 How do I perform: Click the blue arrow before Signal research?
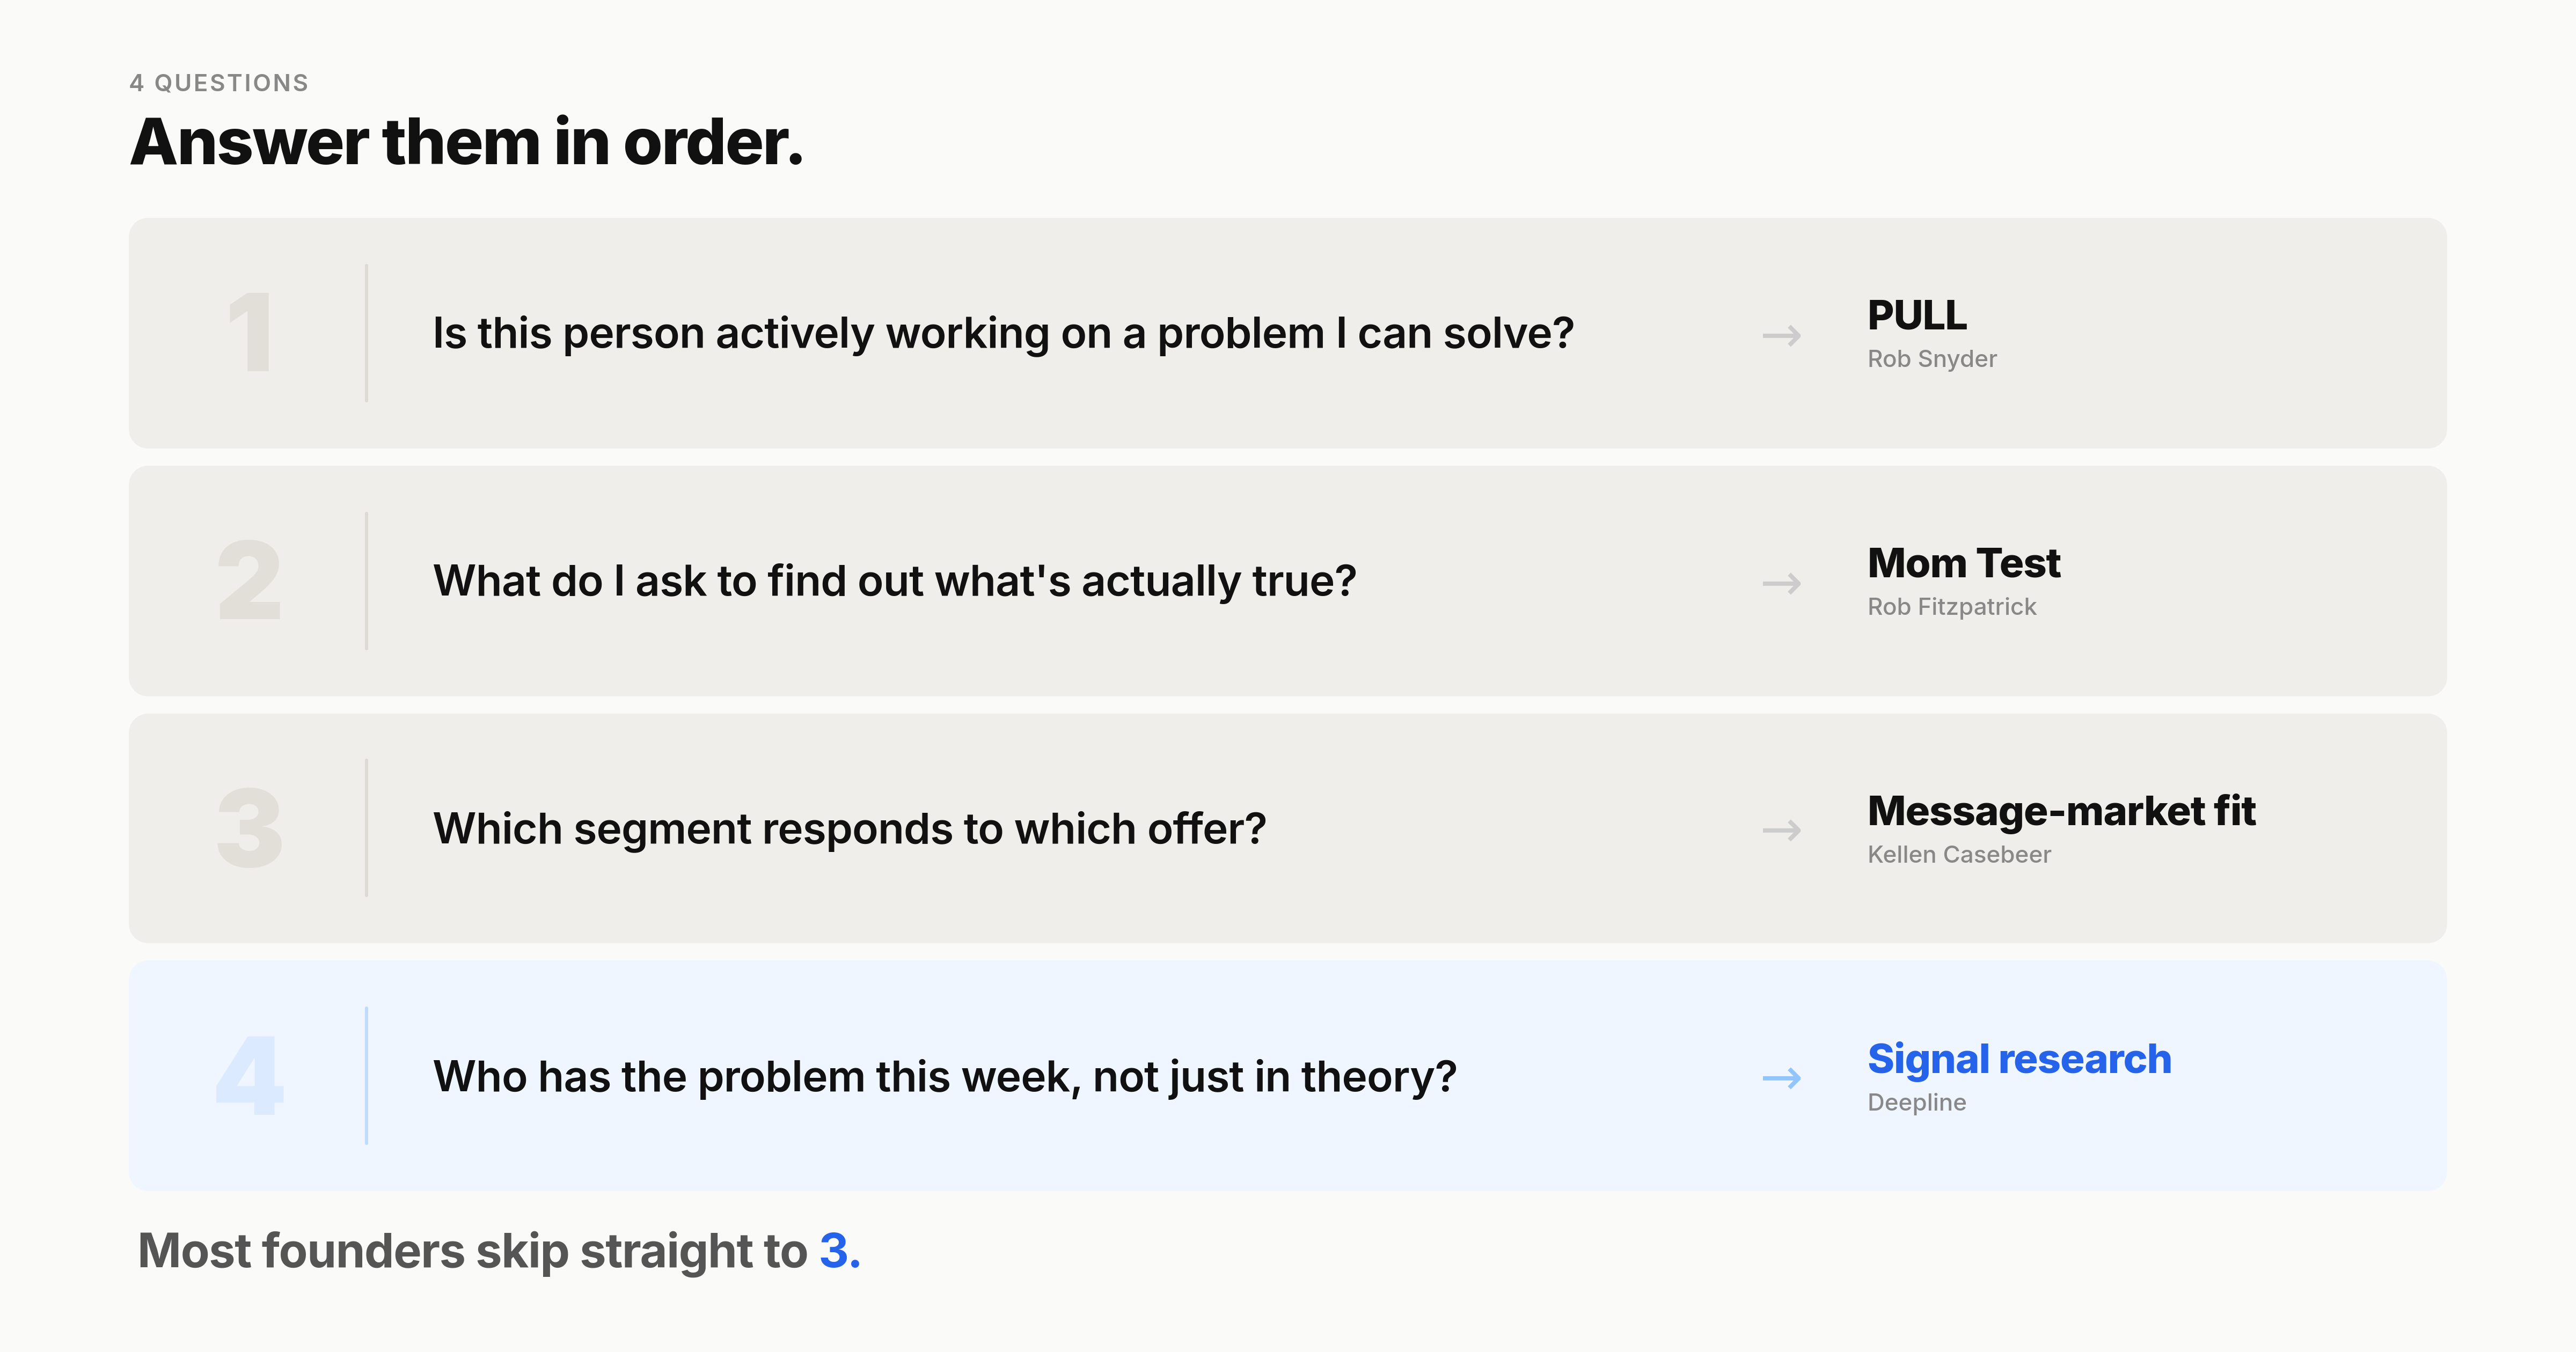click(1781, 1078)
